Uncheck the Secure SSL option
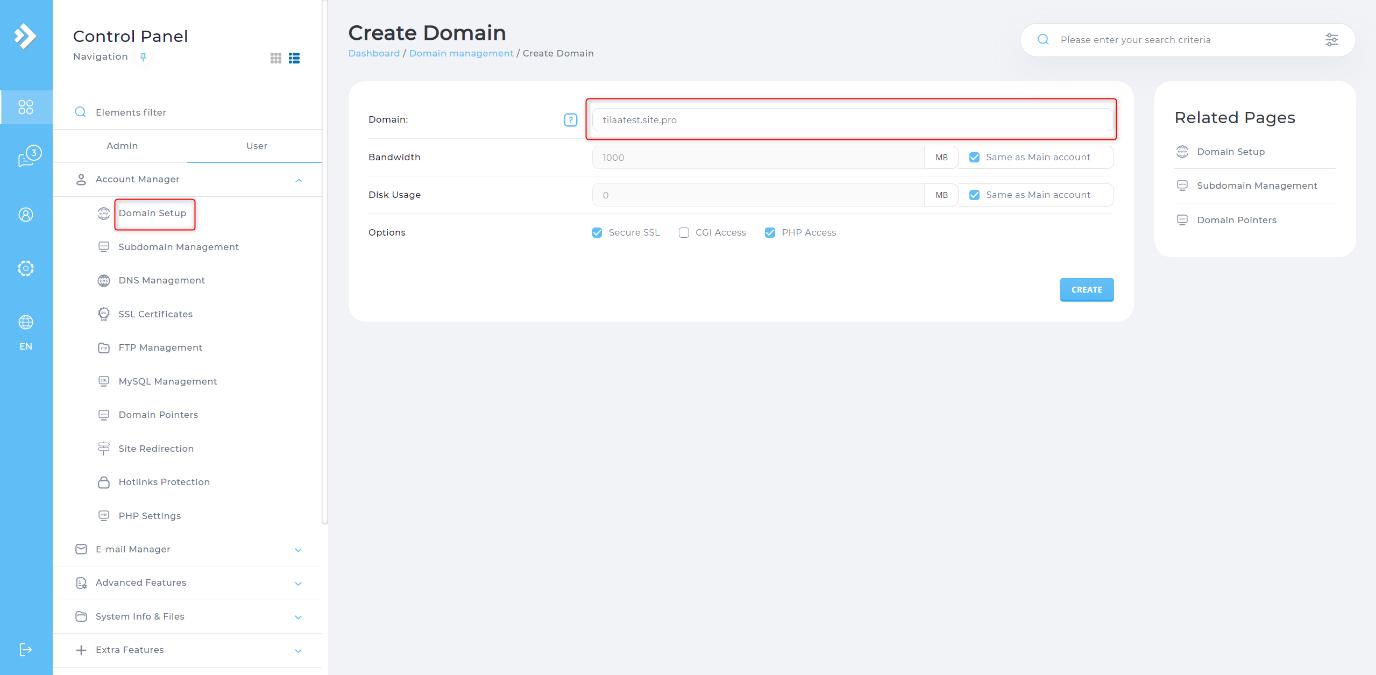 click(597, 232)
